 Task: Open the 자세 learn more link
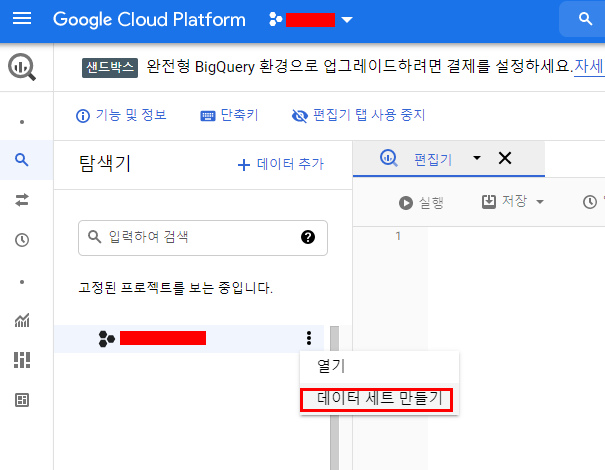tap(589, 66)
